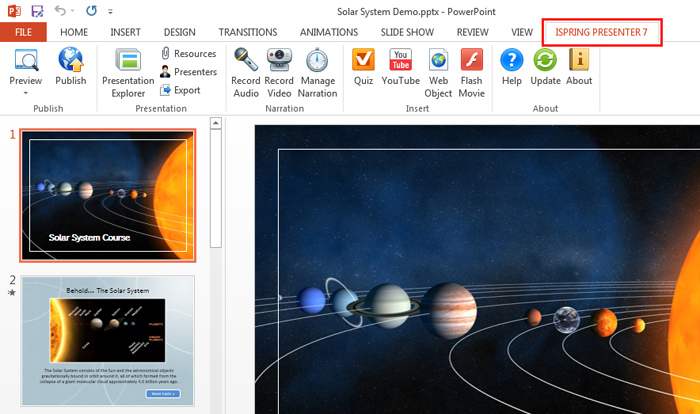Screen dimensions: 700x414
Task: Click the Undo arrow
Action: (60, 10)
